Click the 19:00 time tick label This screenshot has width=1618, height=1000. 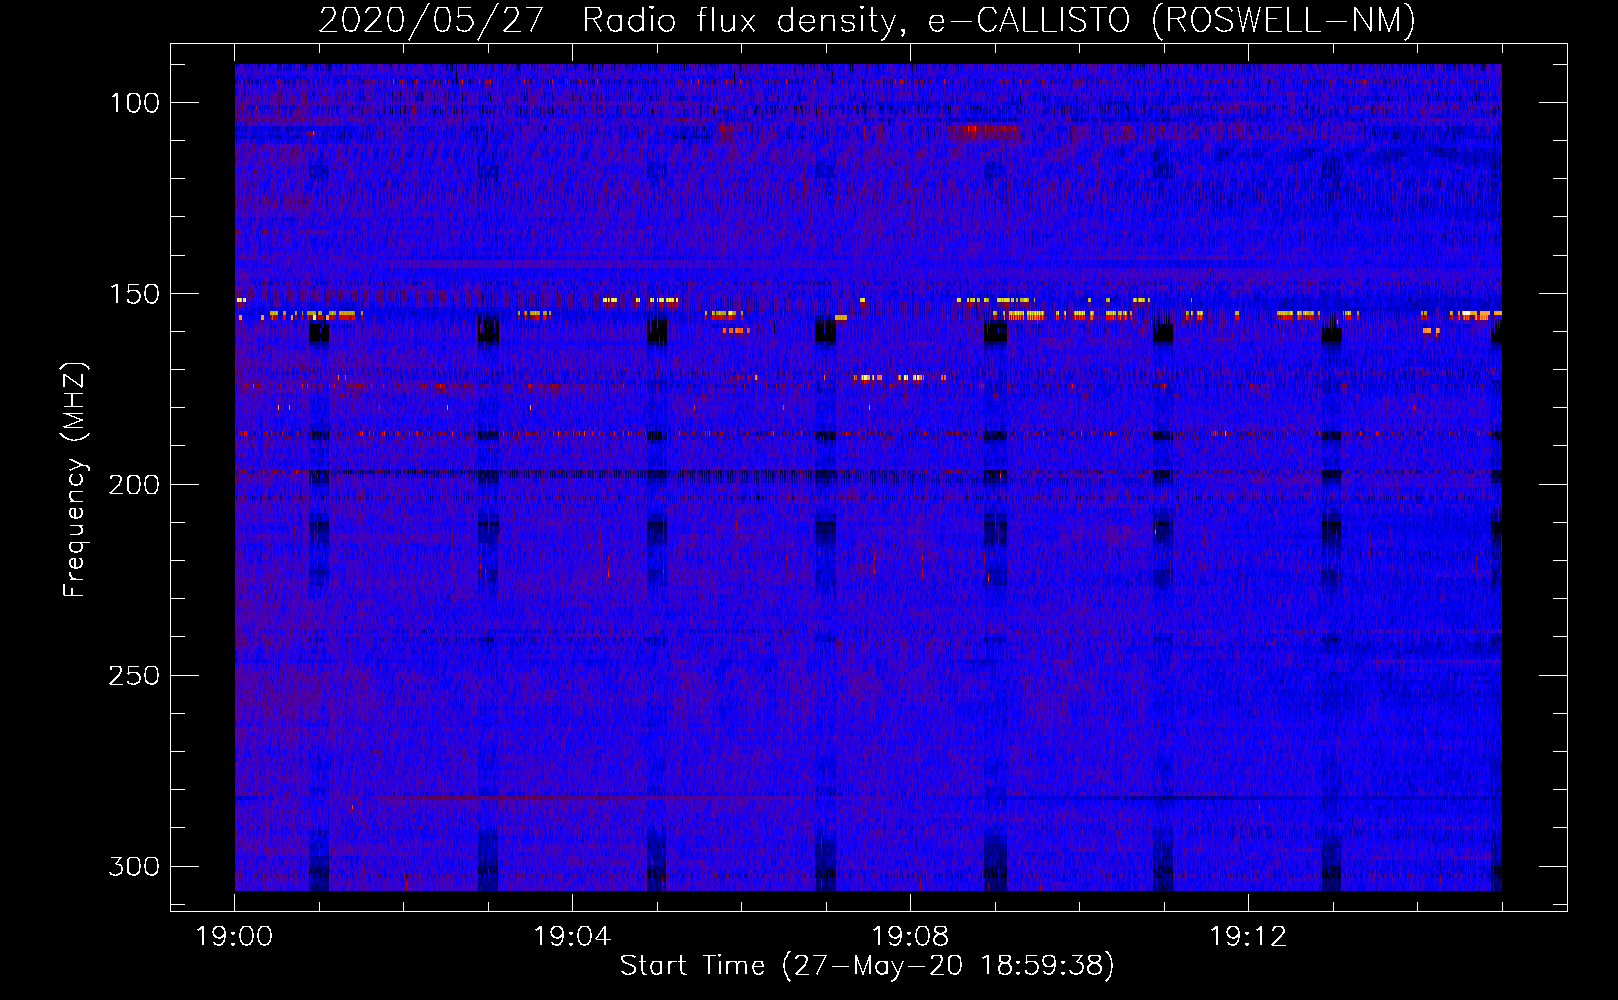(x=235, y=937)
